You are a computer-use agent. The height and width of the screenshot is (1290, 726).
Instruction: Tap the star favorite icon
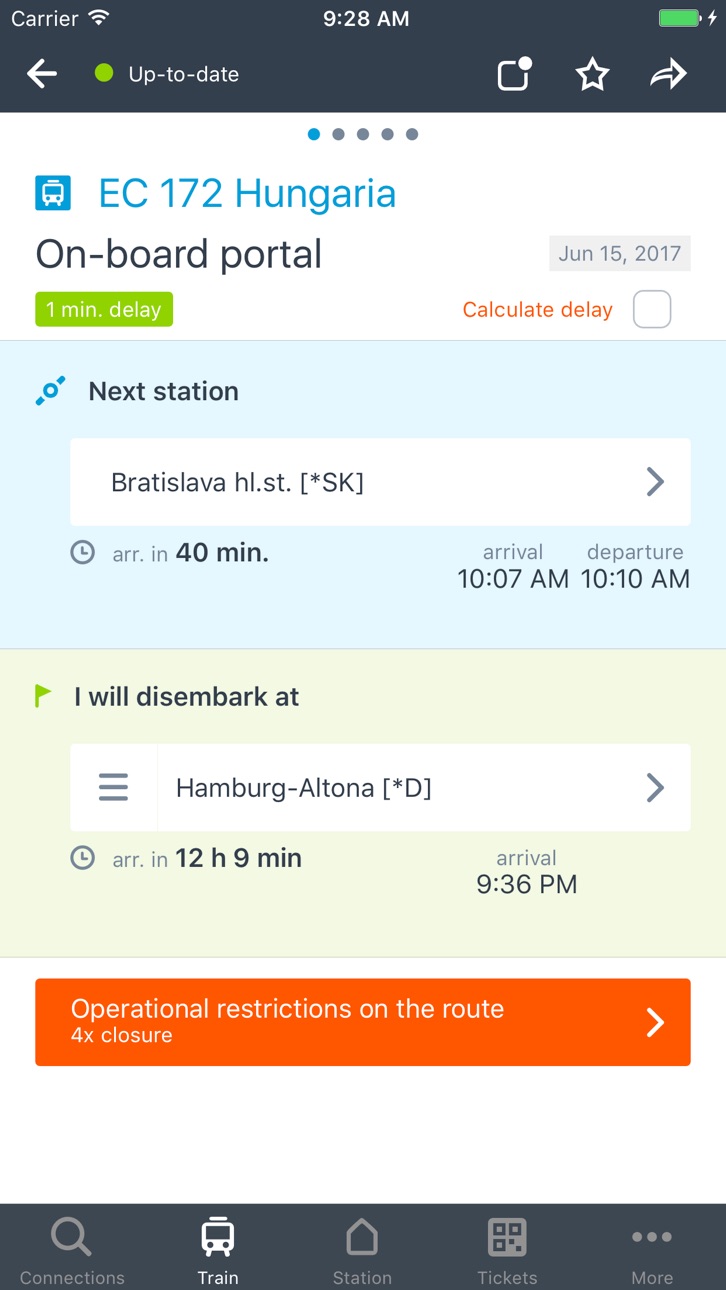(x=592, y=74)
